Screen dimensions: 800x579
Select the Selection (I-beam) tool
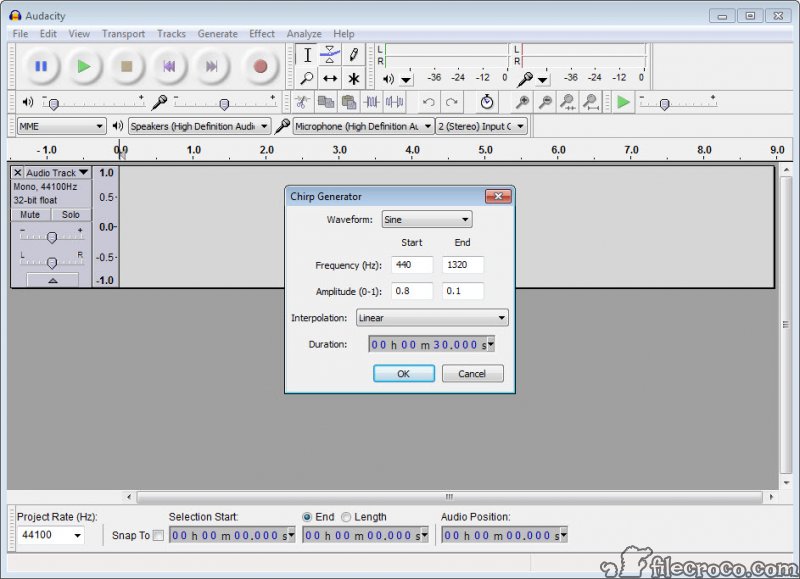[x=307, y=55]
